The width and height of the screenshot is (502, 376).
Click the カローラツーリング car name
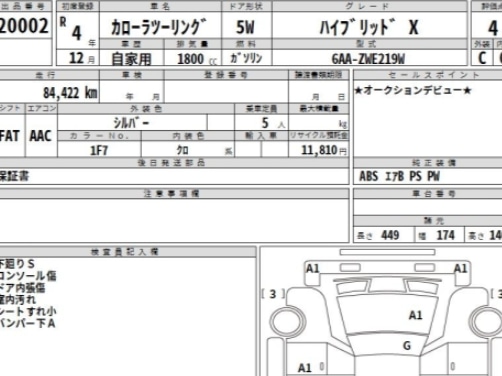click(x=159, y=27)
